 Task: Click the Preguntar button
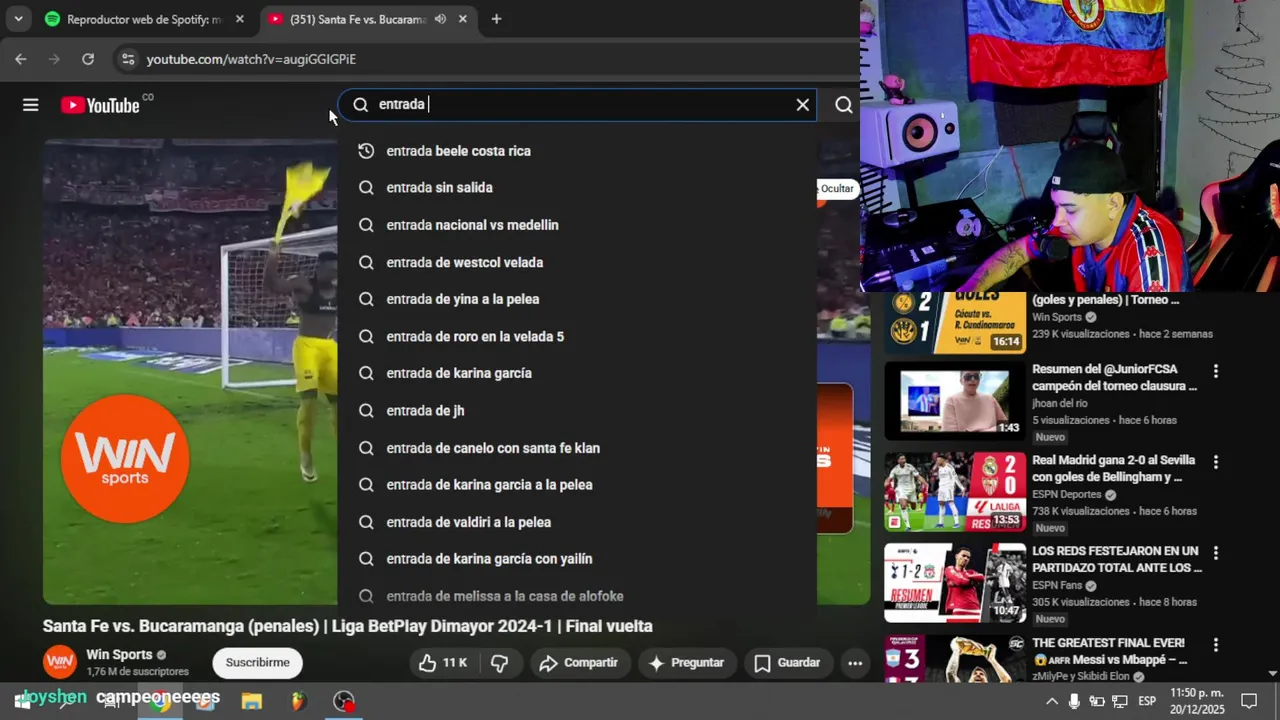coord(686,663)
